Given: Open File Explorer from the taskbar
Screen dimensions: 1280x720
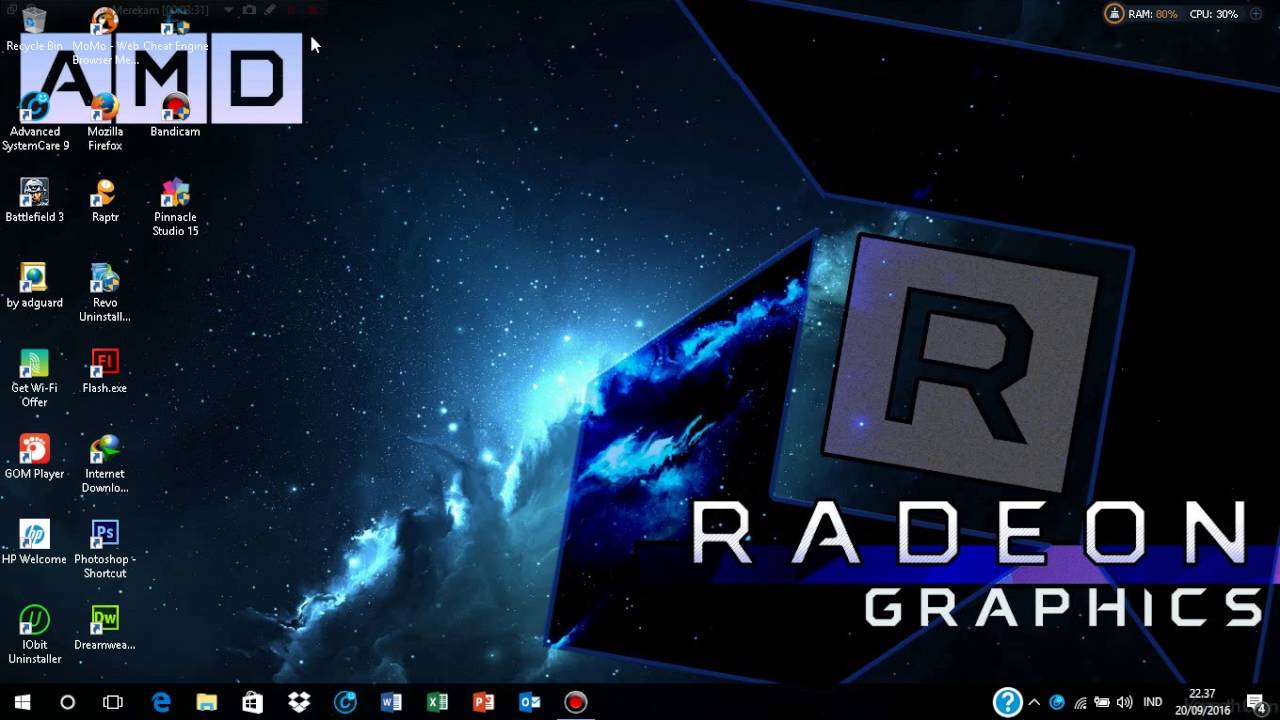Looking at the screenshot, I should 207,702.
